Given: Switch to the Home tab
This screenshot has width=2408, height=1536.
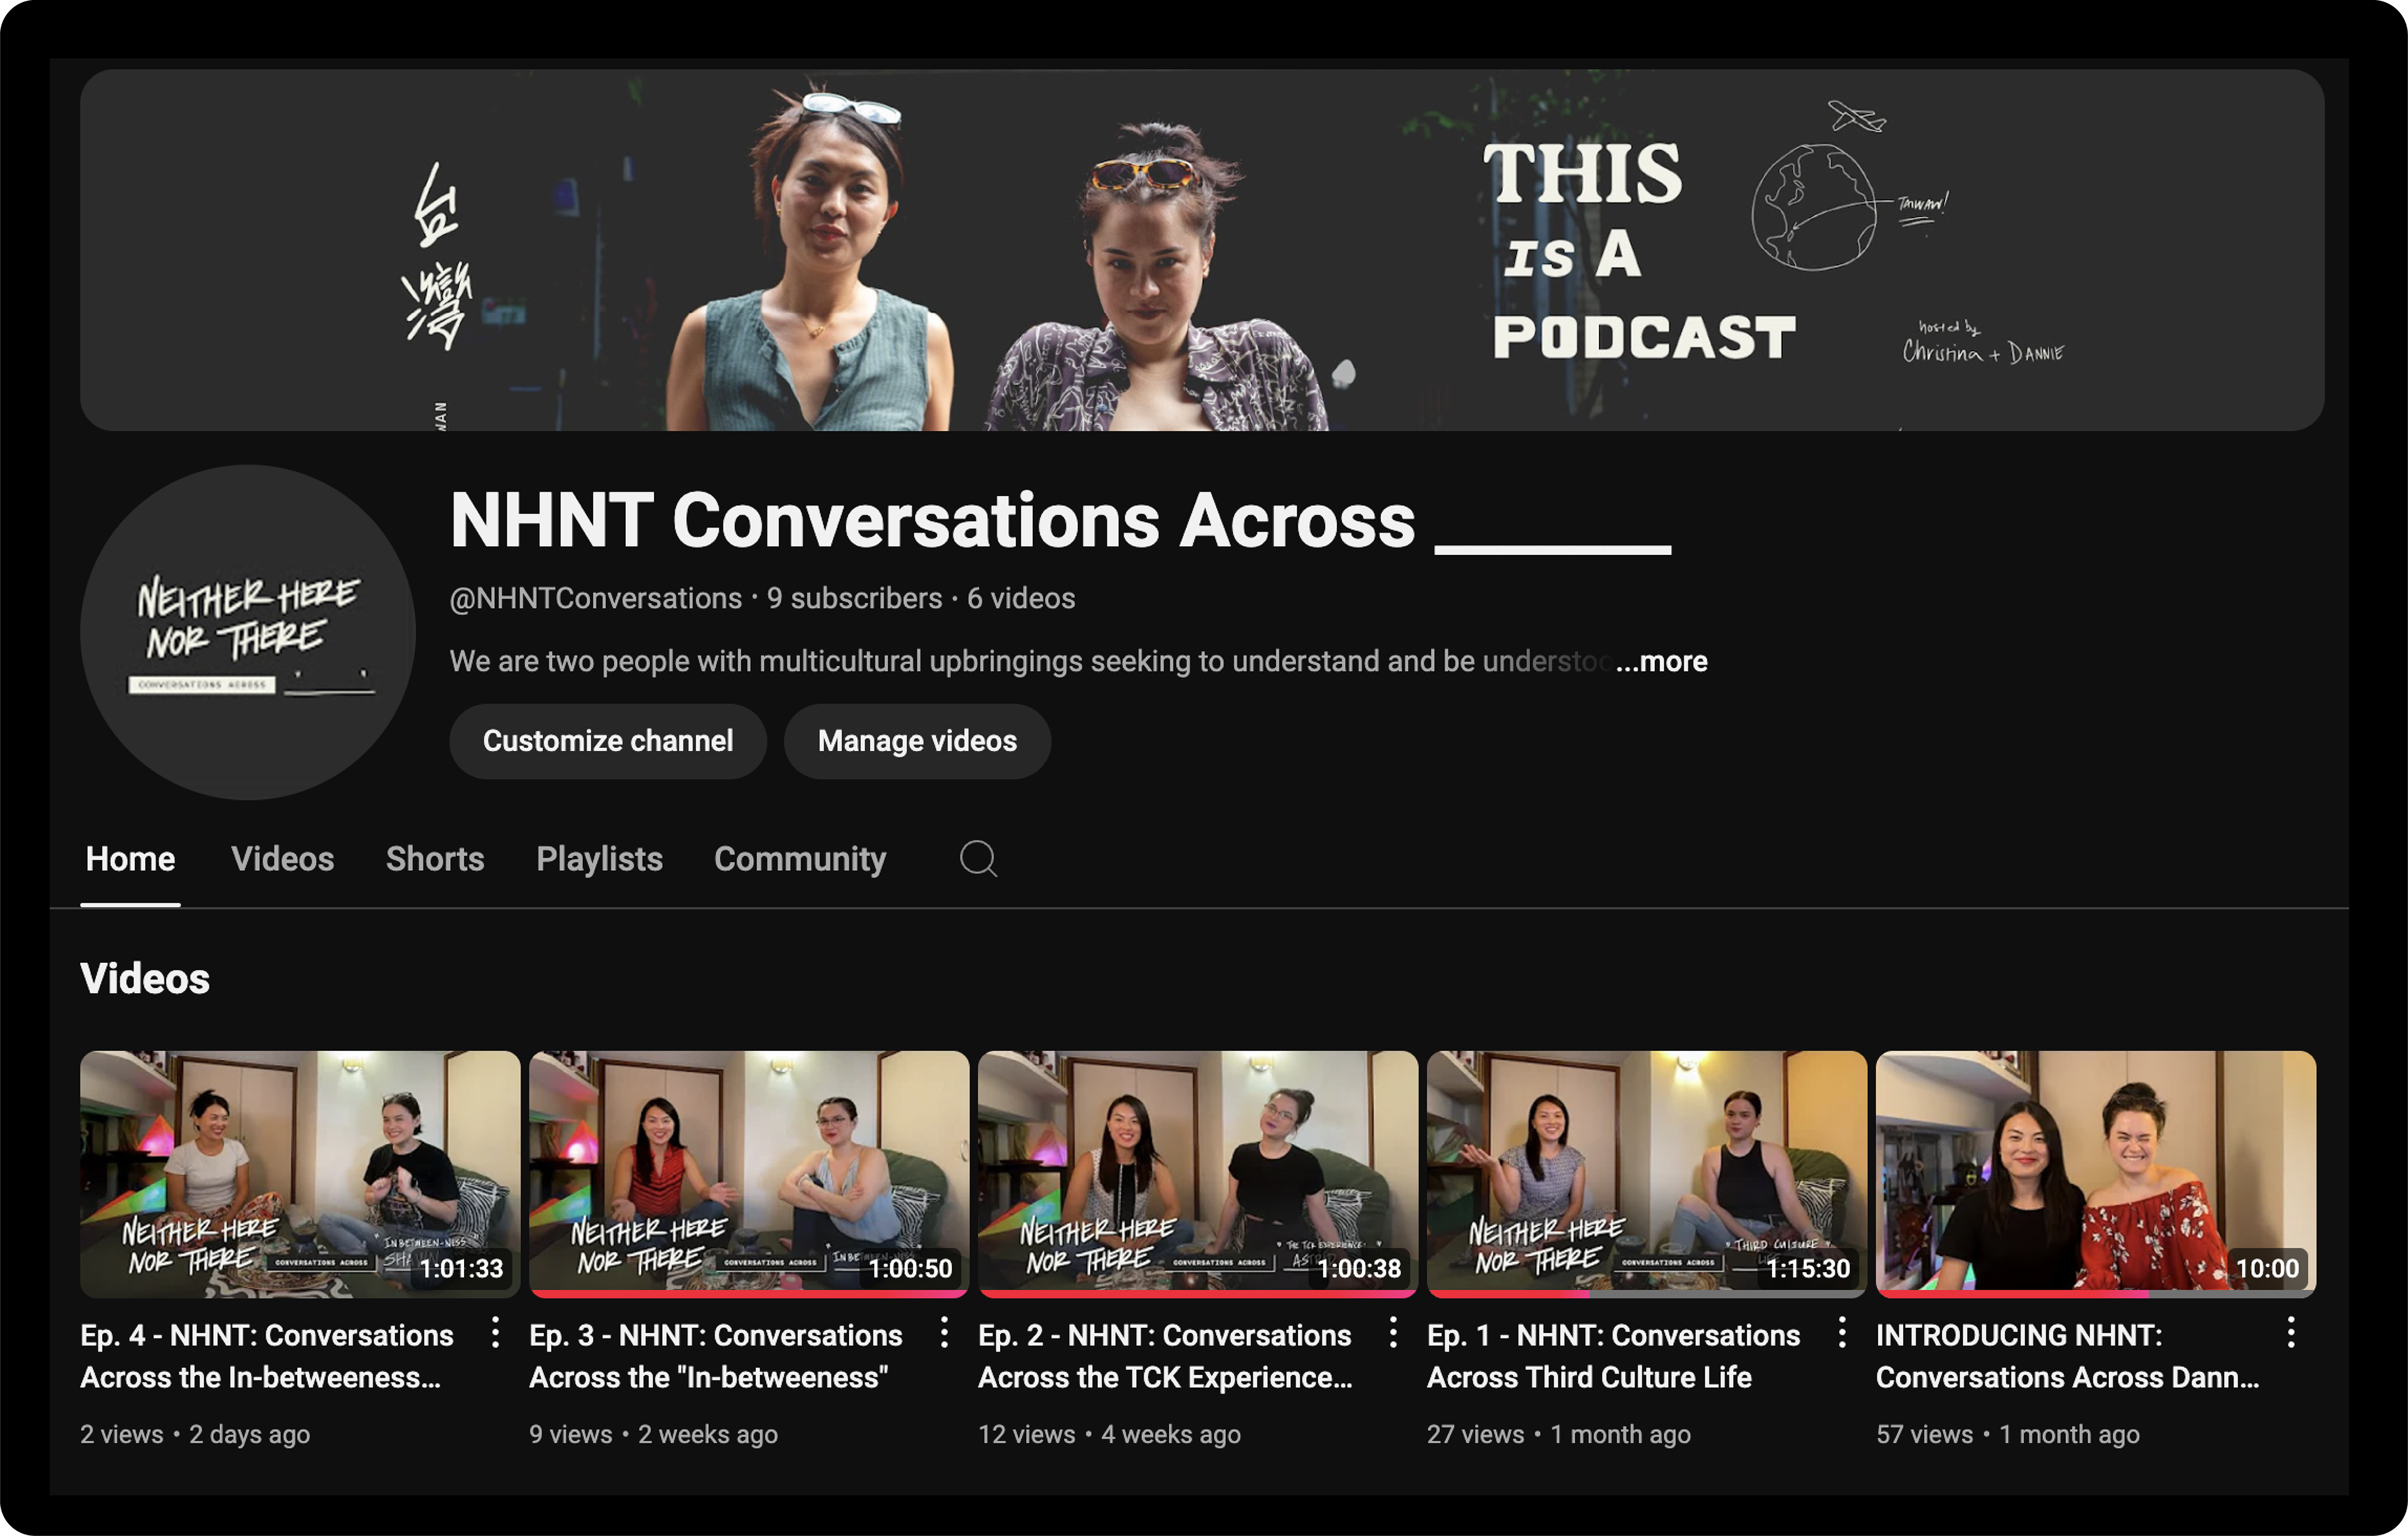Looking at the screenshot, I should [130, 859].
